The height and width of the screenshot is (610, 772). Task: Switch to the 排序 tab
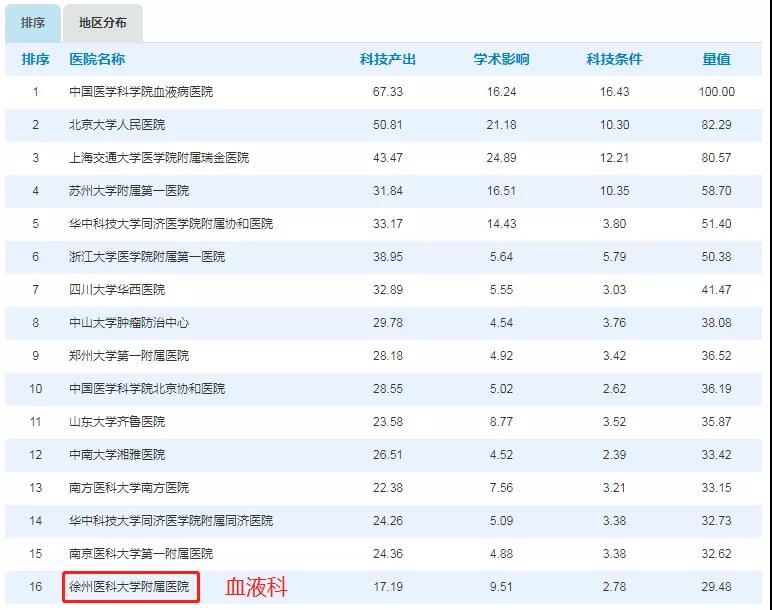33,23
